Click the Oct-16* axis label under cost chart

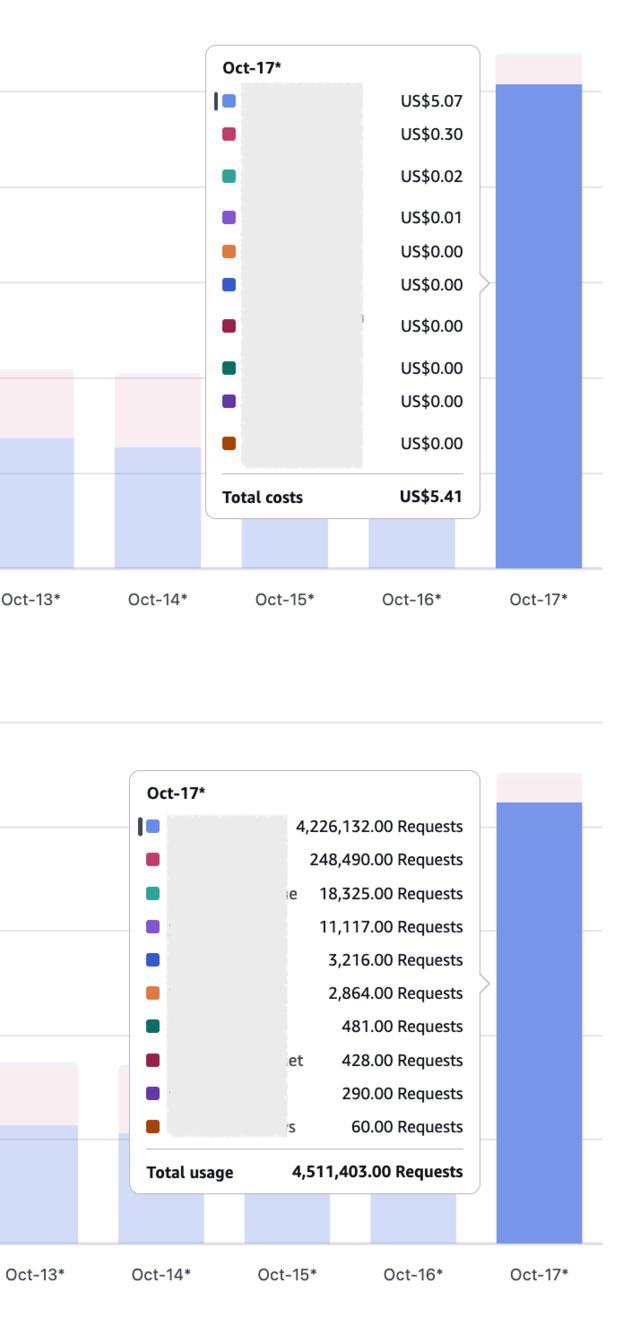pos(412,599)
